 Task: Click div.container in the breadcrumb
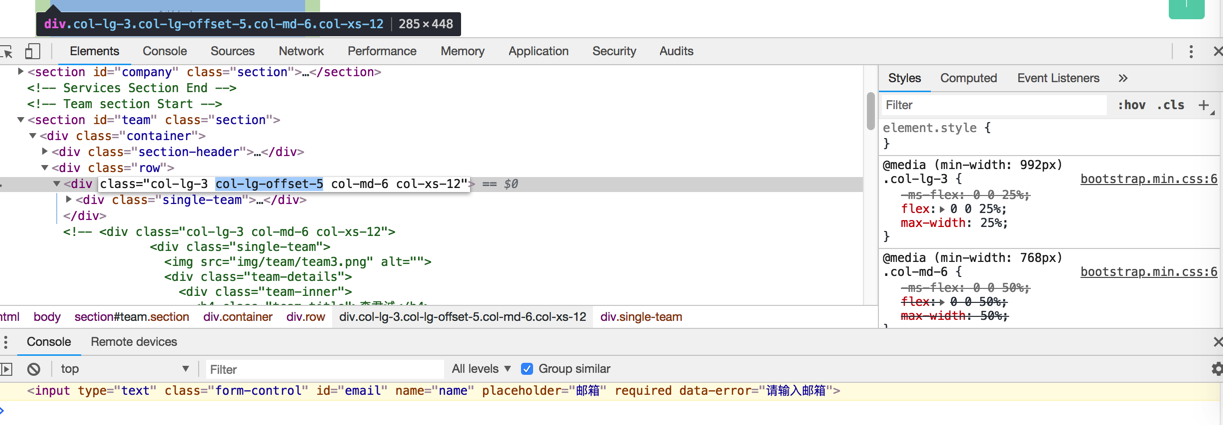pos(238,317)
